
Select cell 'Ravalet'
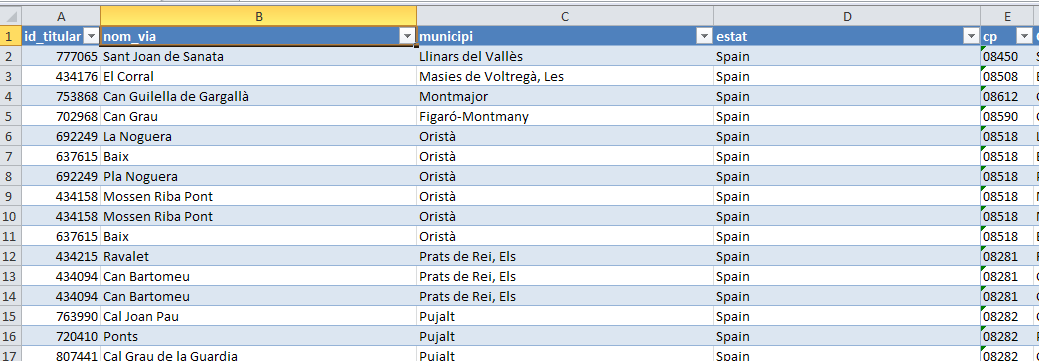pyautogui.click(x=258, y=256)
